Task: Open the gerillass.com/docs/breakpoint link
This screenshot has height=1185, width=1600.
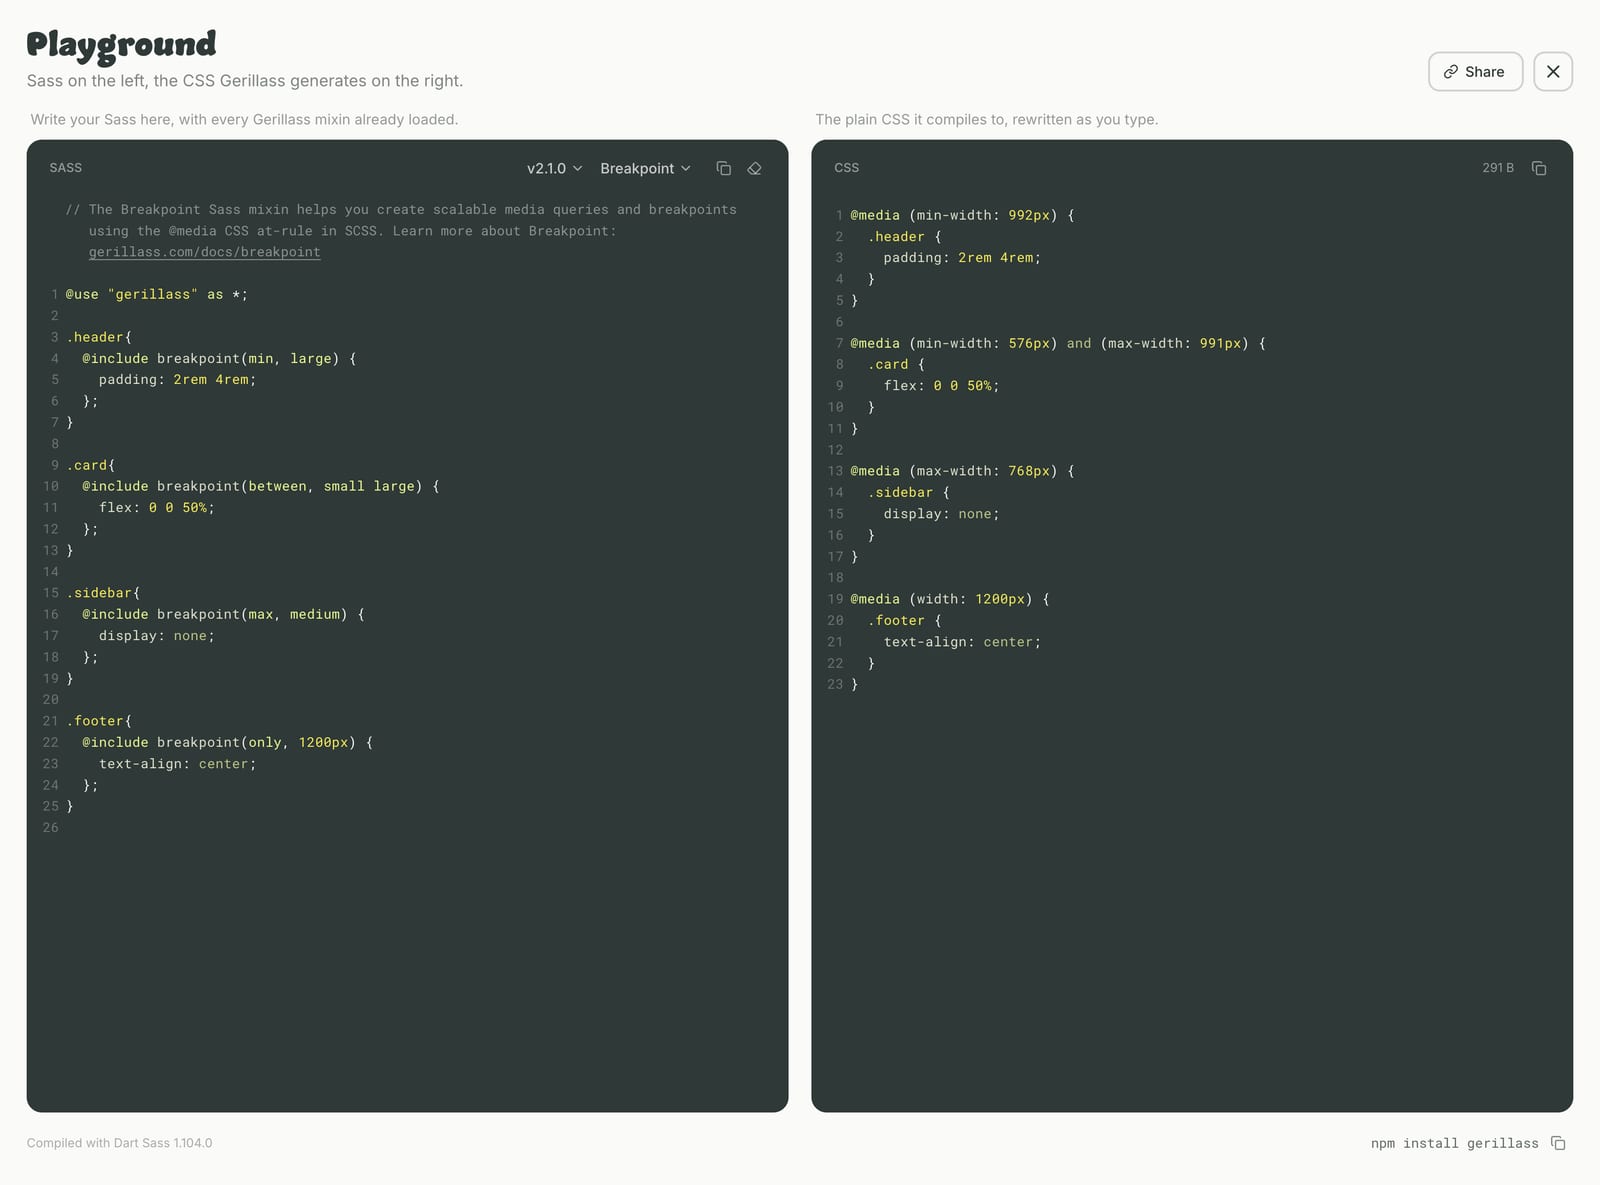Action: pyautogui.click(x=204, y=252)
